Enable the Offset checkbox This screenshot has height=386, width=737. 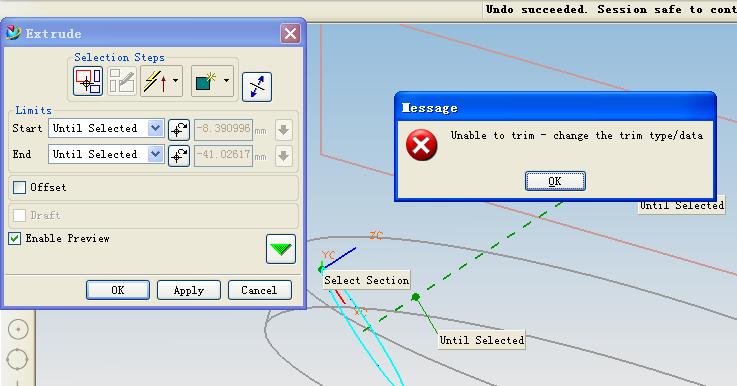click(x=19, y=188)
